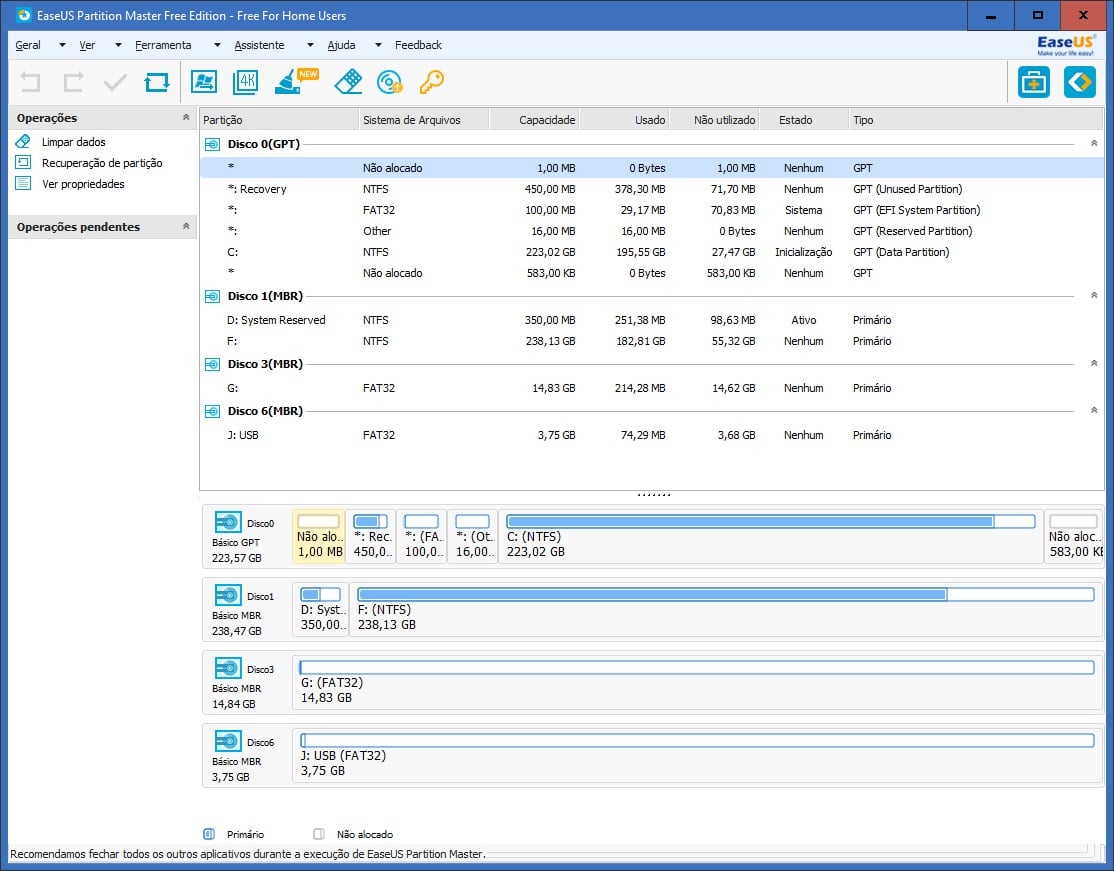Select J: USB (FAT32) partition block
1114x871 pixels.
coord(696,755)
